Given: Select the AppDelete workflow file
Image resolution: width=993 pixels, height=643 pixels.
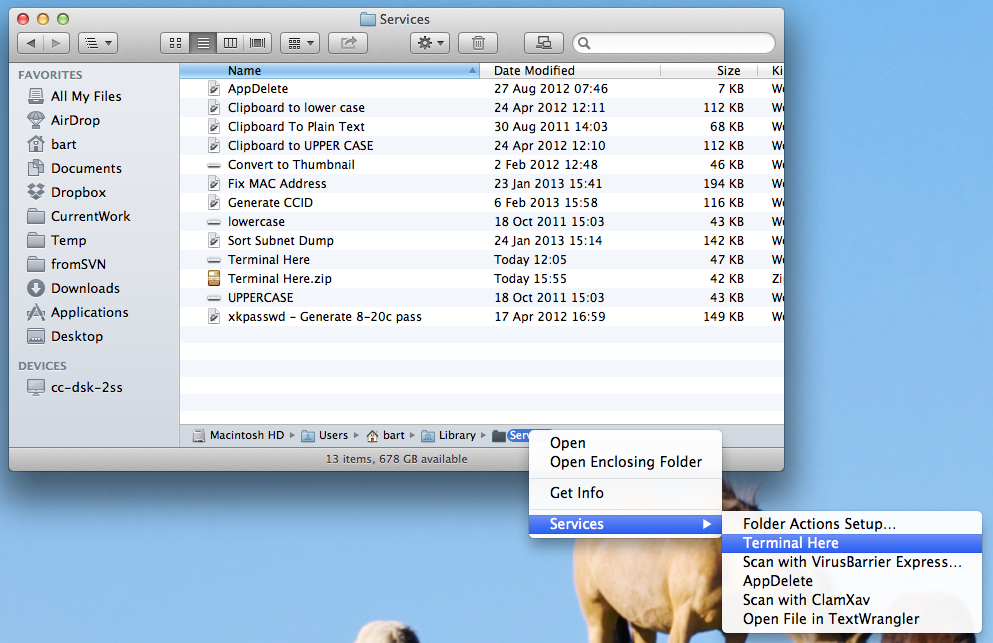Looking at the screenshot, I should click(x=258, y=89).
